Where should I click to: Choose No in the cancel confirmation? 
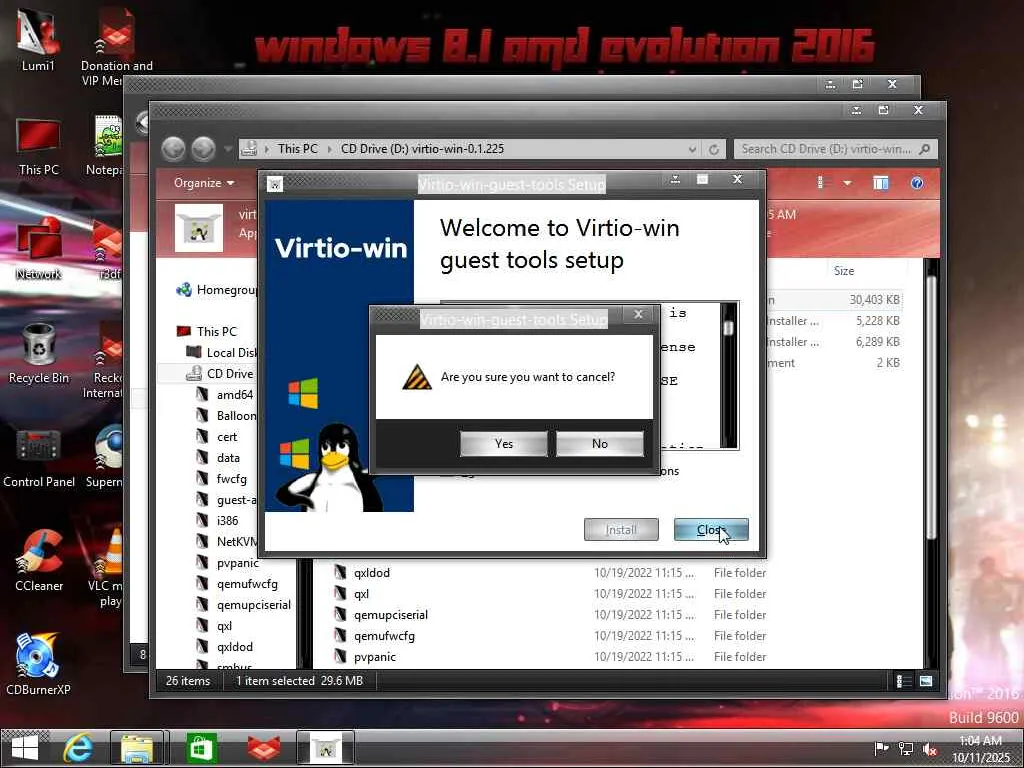pyautogui.click(x=600, y=443)
